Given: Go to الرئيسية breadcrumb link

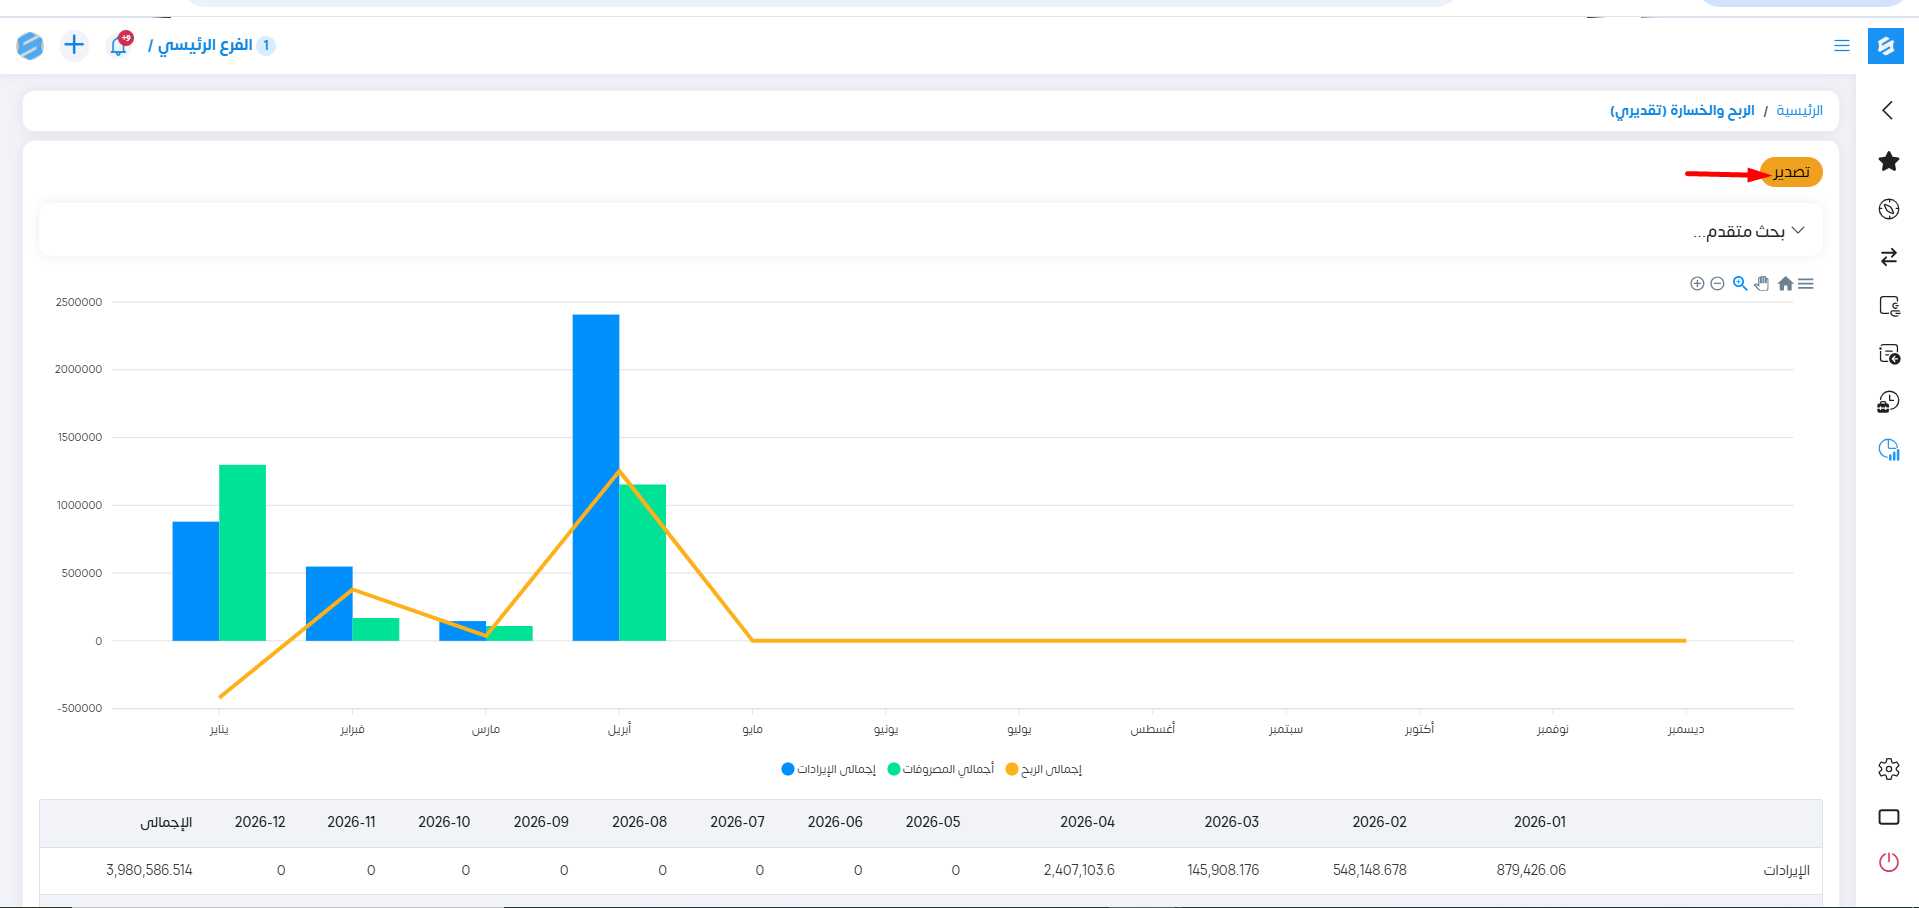Looking at the screenshot, I should 1799,110.
